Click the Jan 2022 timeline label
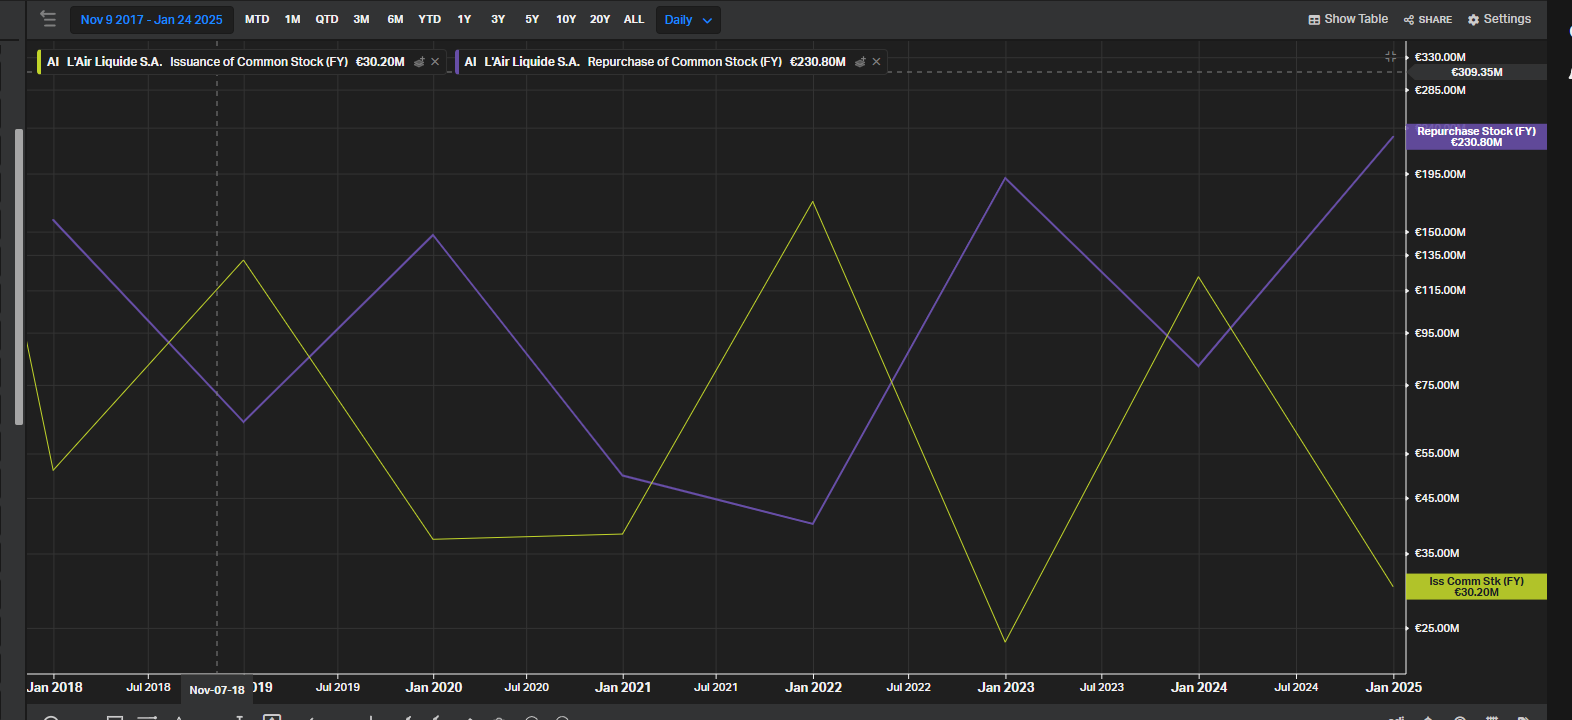Image resolution: width=1572 pixels, height=720 pixels. (813, 687)
